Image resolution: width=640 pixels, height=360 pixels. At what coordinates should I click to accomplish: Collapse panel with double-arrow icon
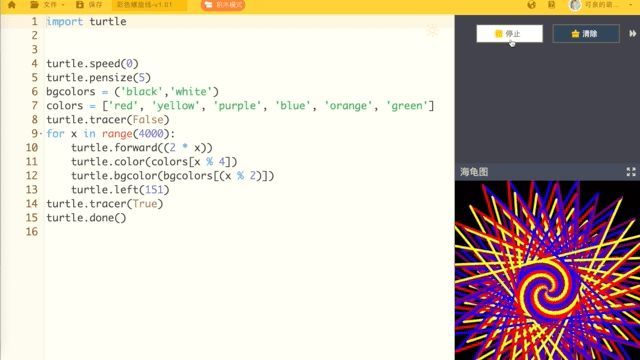[633, 33]
